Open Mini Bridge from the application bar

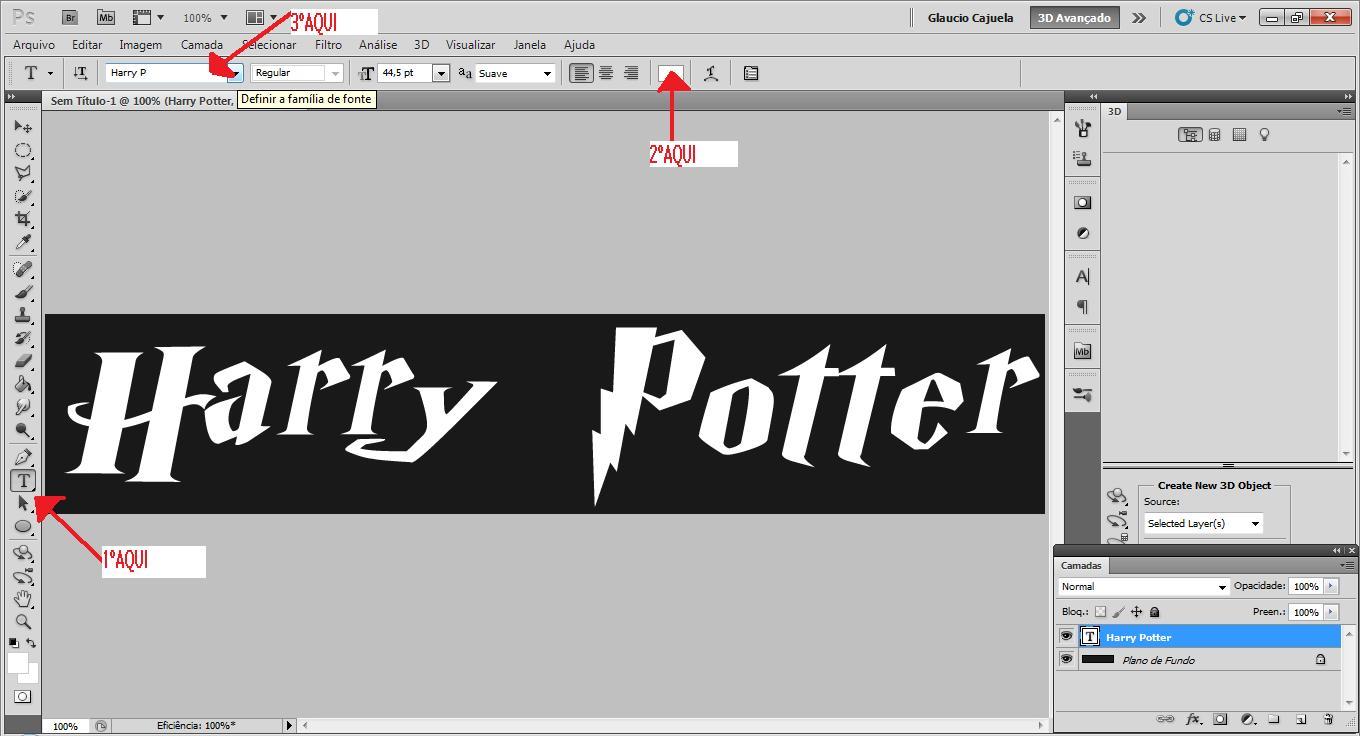(x=105, y=17)
